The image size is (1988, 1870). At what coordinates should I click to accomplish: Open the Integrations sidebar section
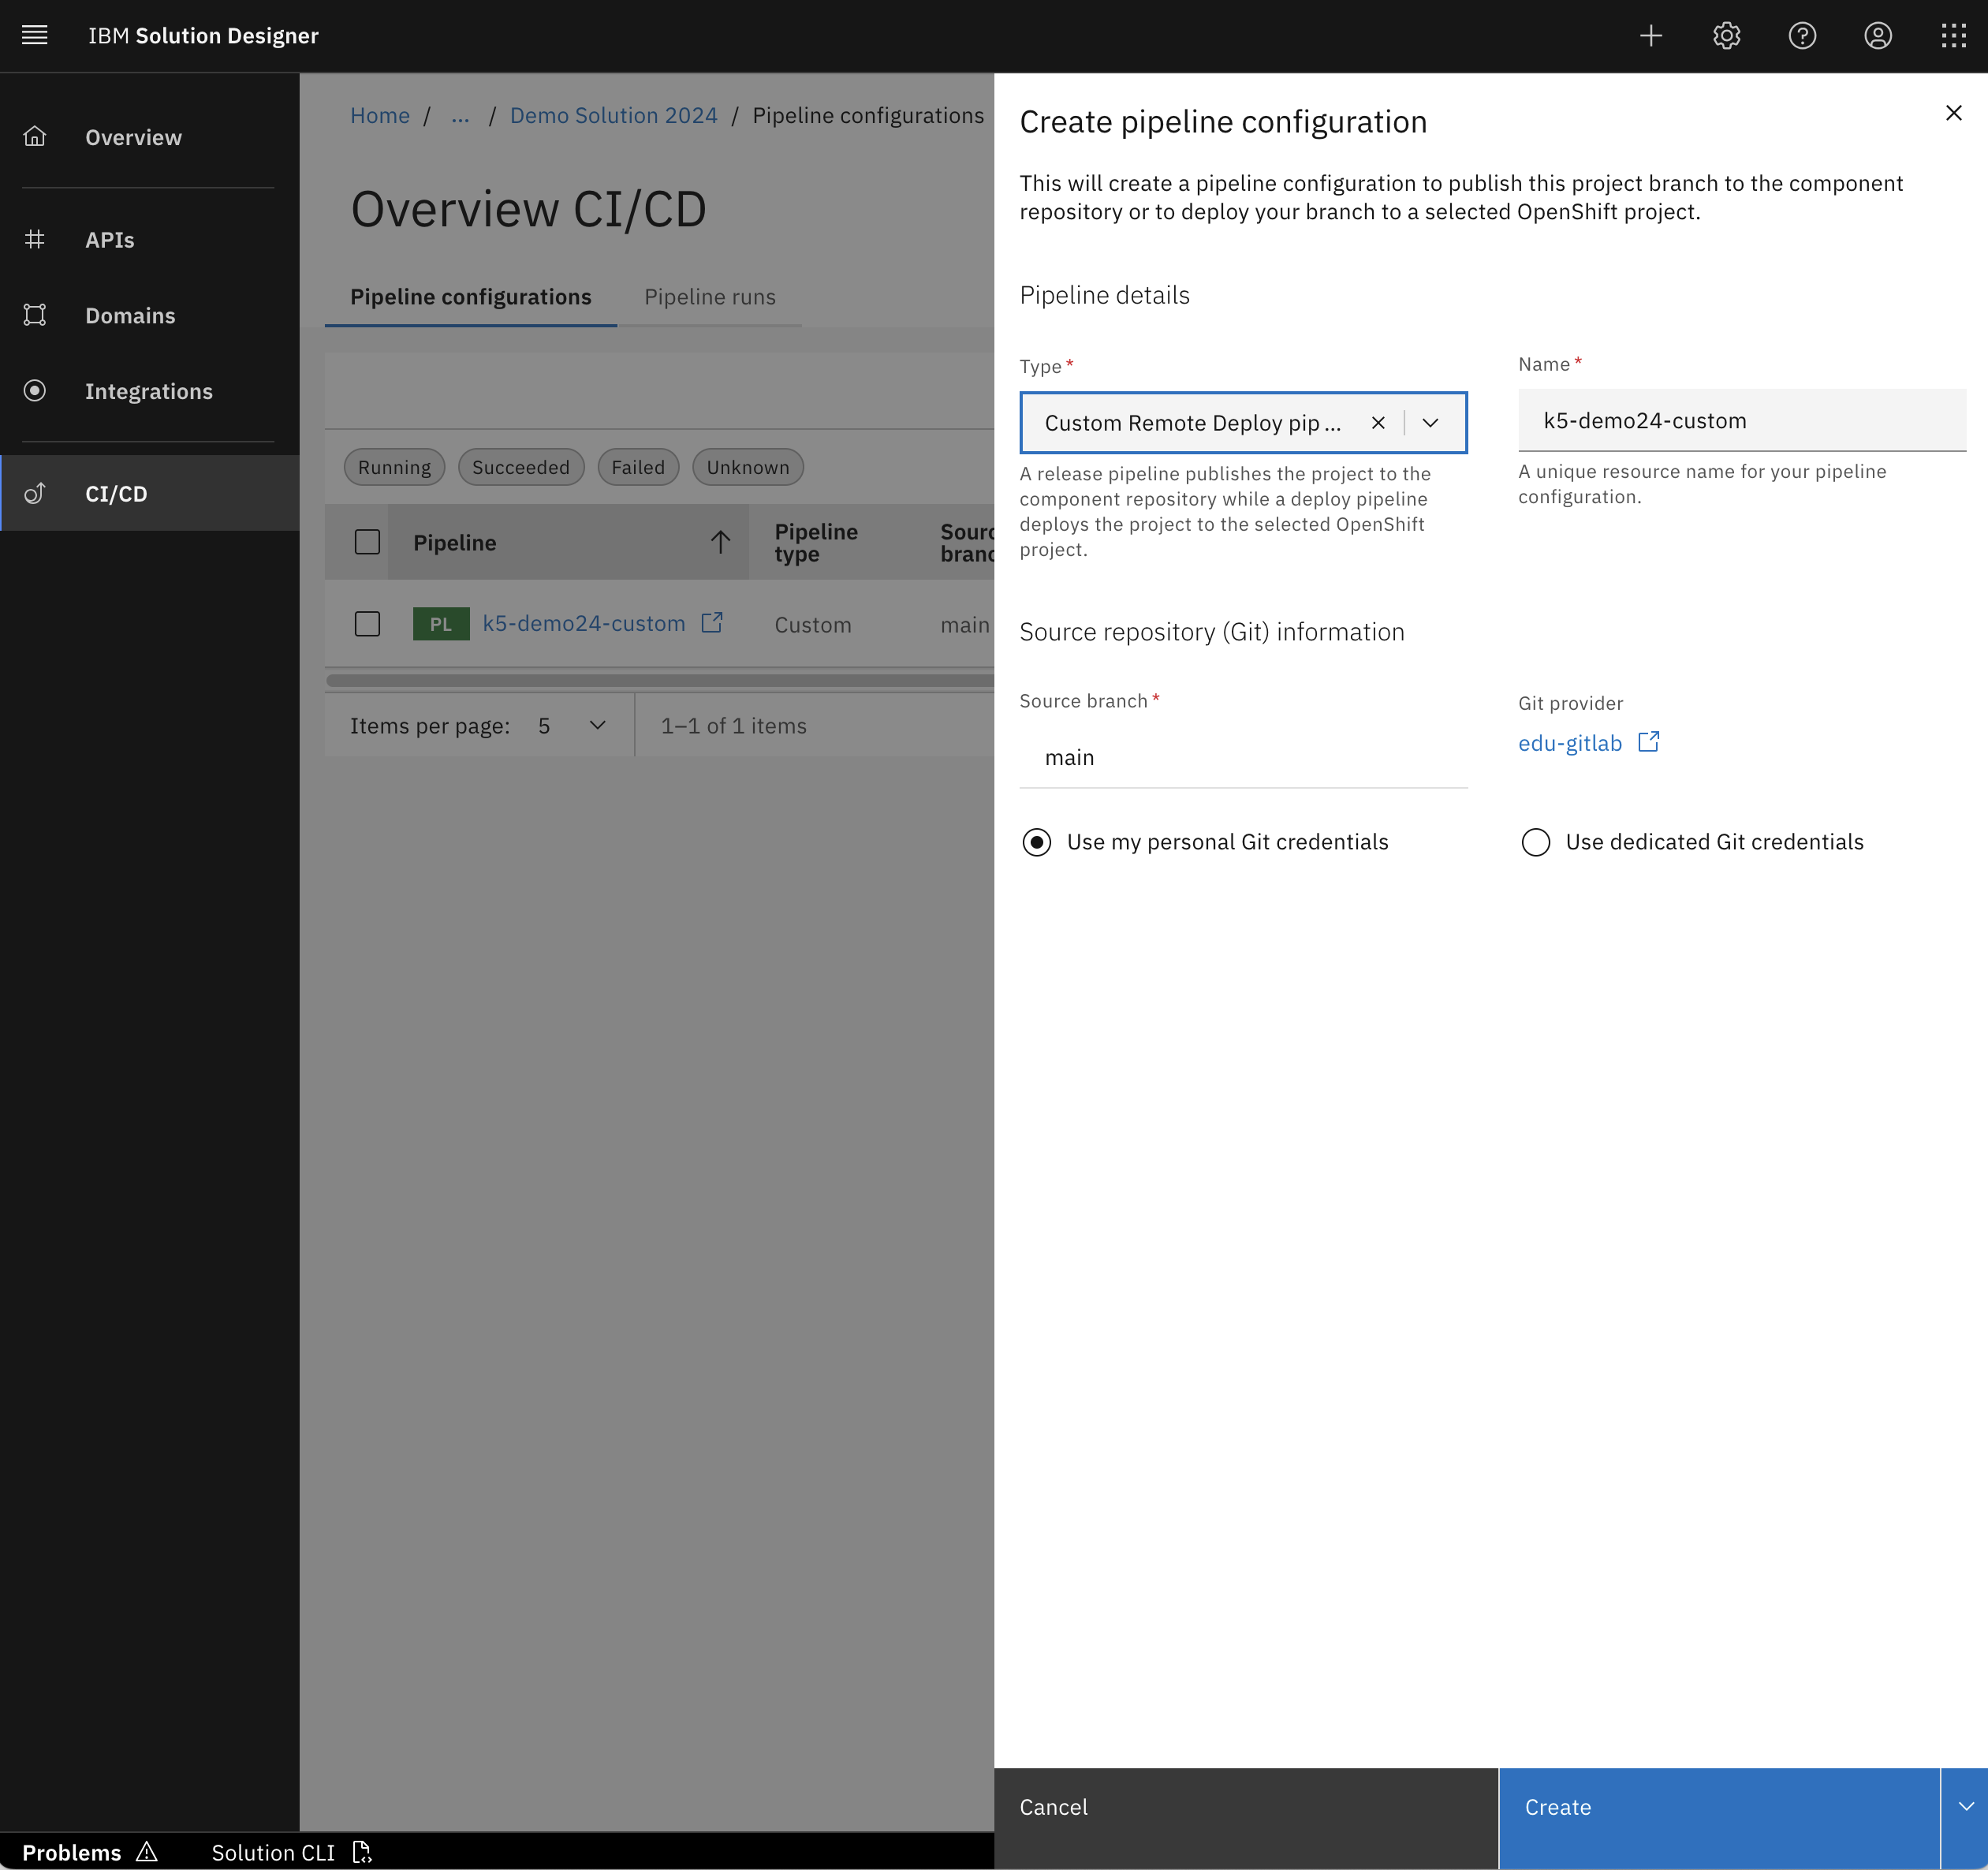click(x=148, y=391)
